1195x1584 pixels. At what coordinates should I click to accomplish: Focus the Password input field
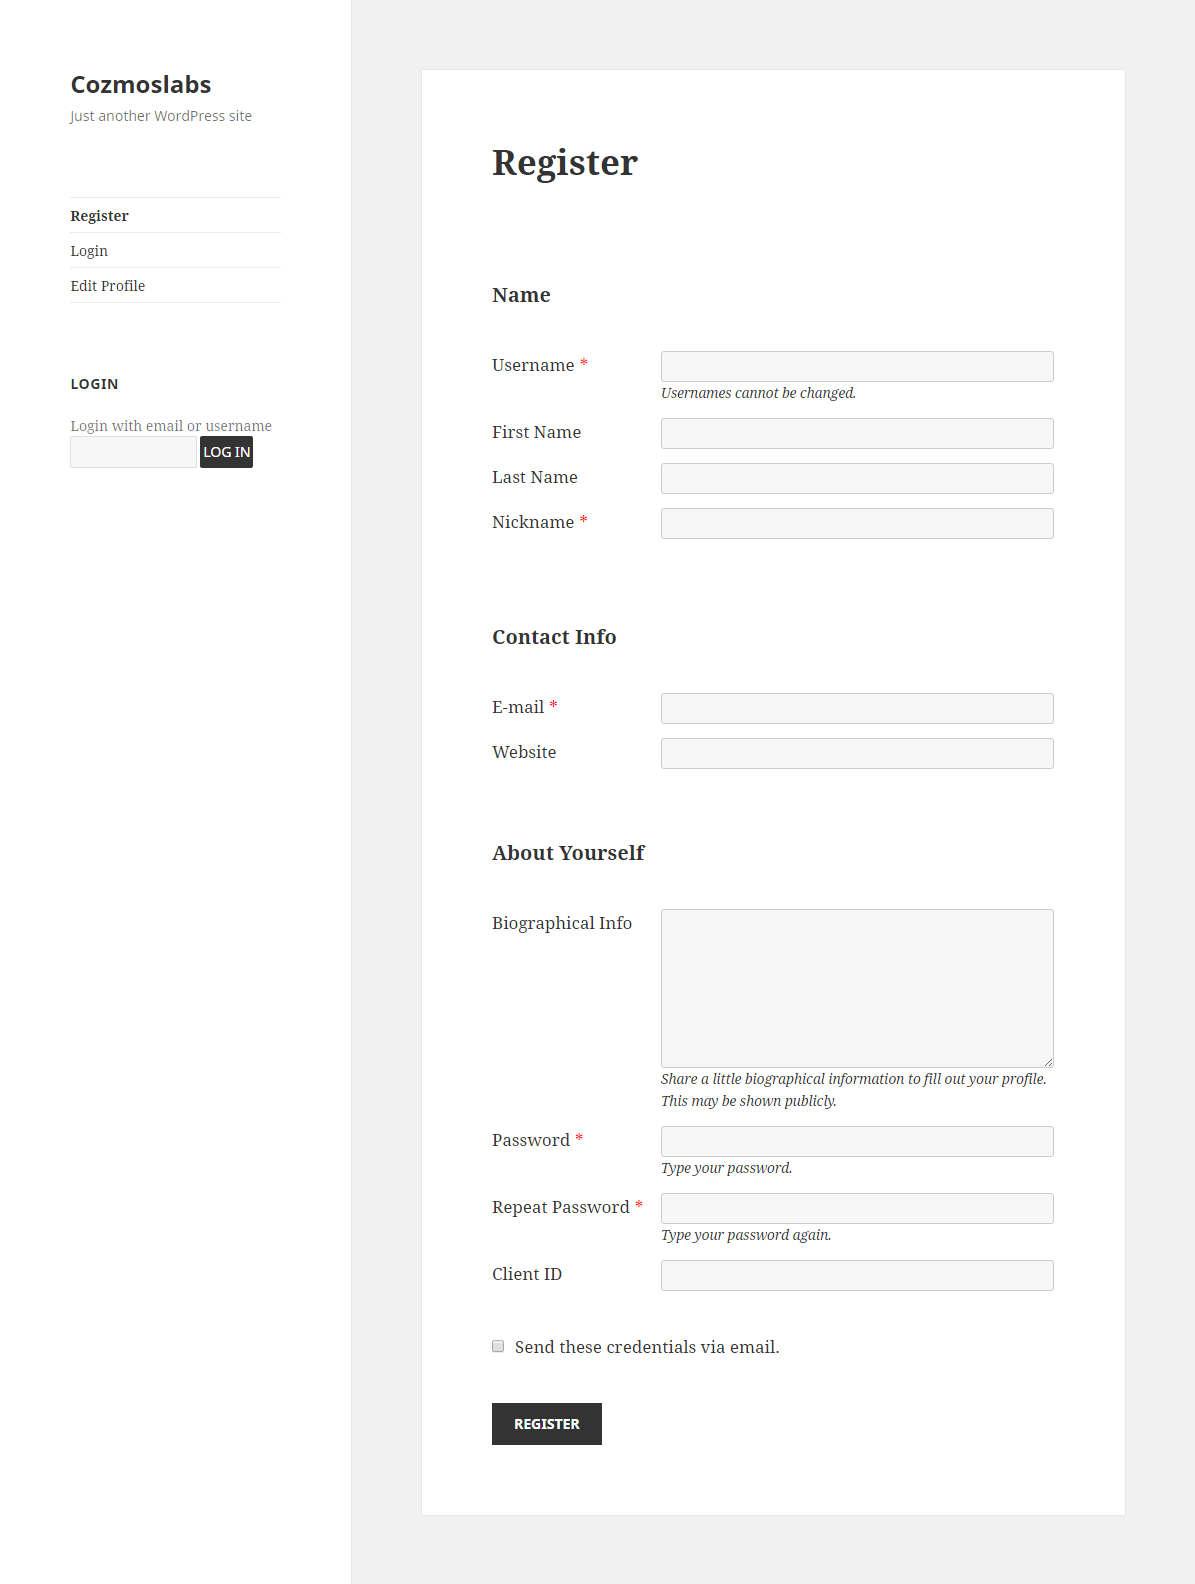[857, 1141]
